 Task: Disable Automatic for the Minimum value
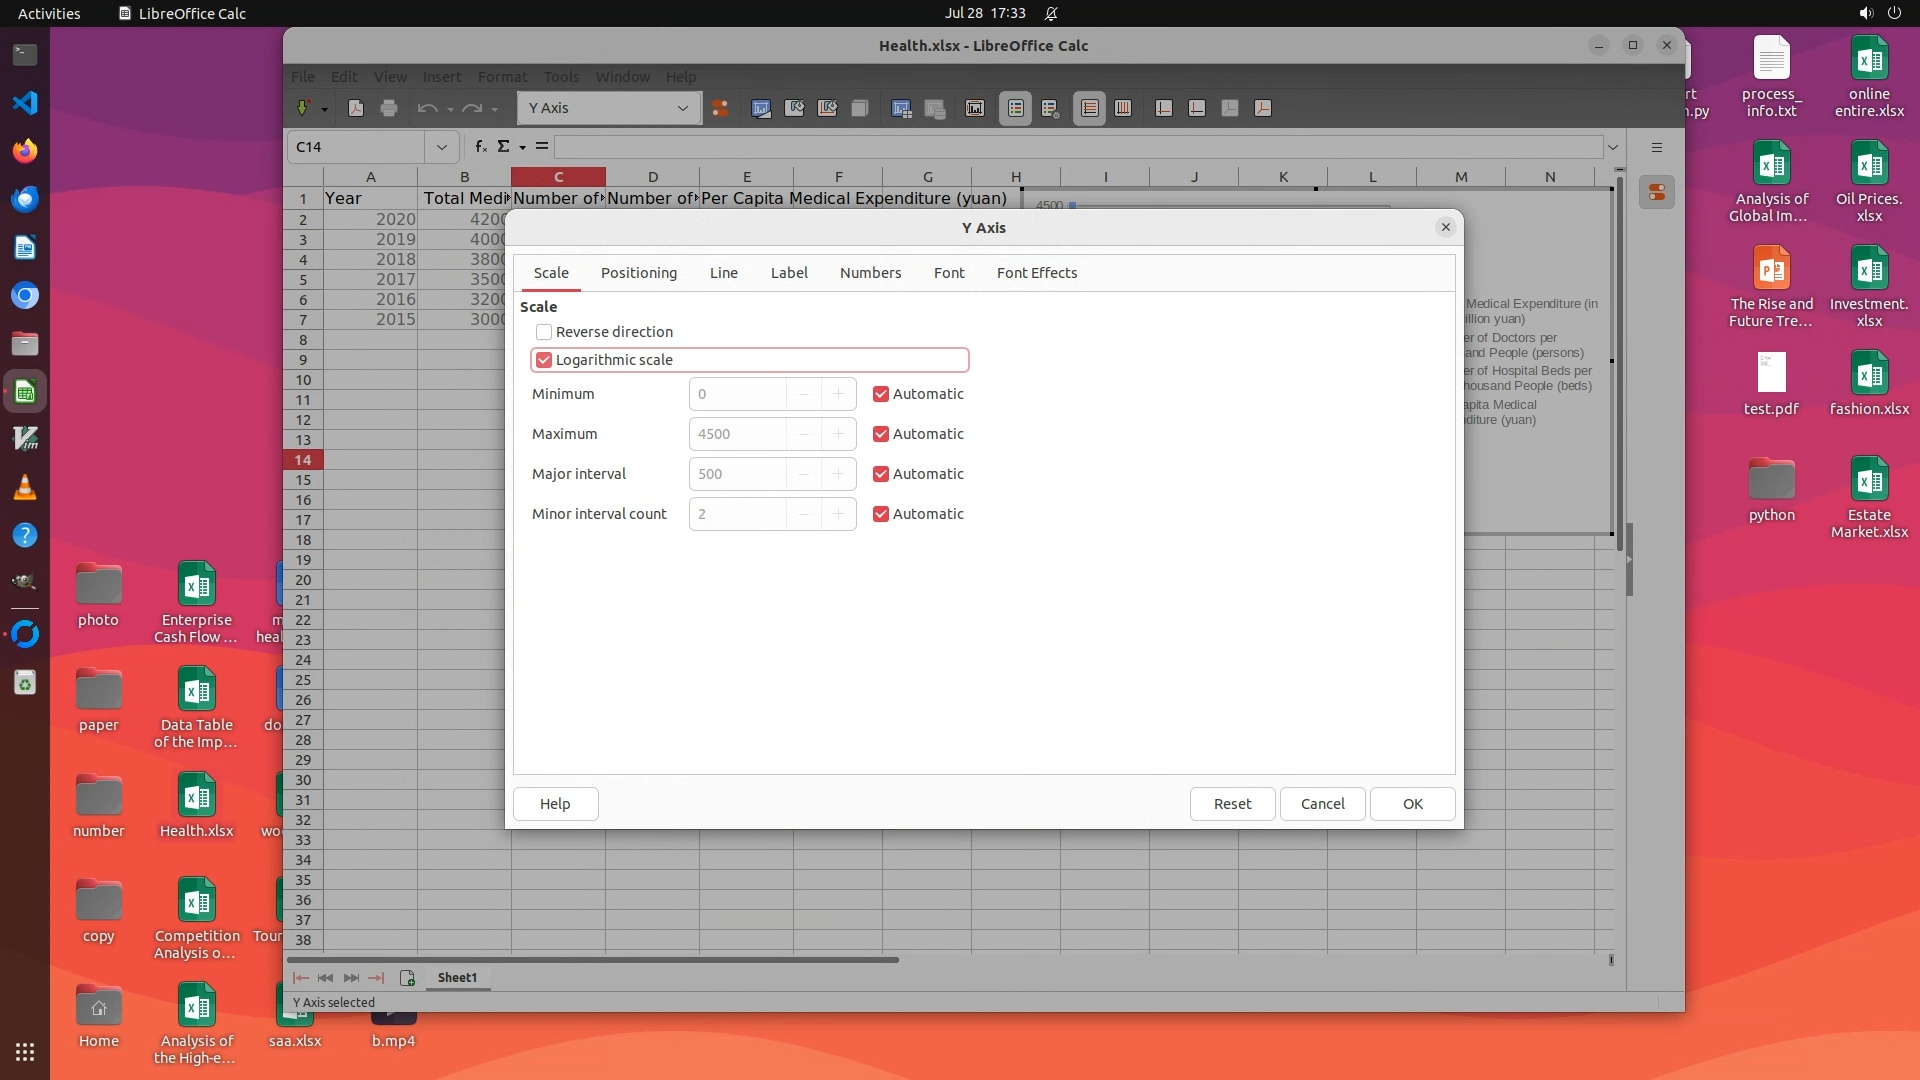pyautogui.click(x=881, y=394)
